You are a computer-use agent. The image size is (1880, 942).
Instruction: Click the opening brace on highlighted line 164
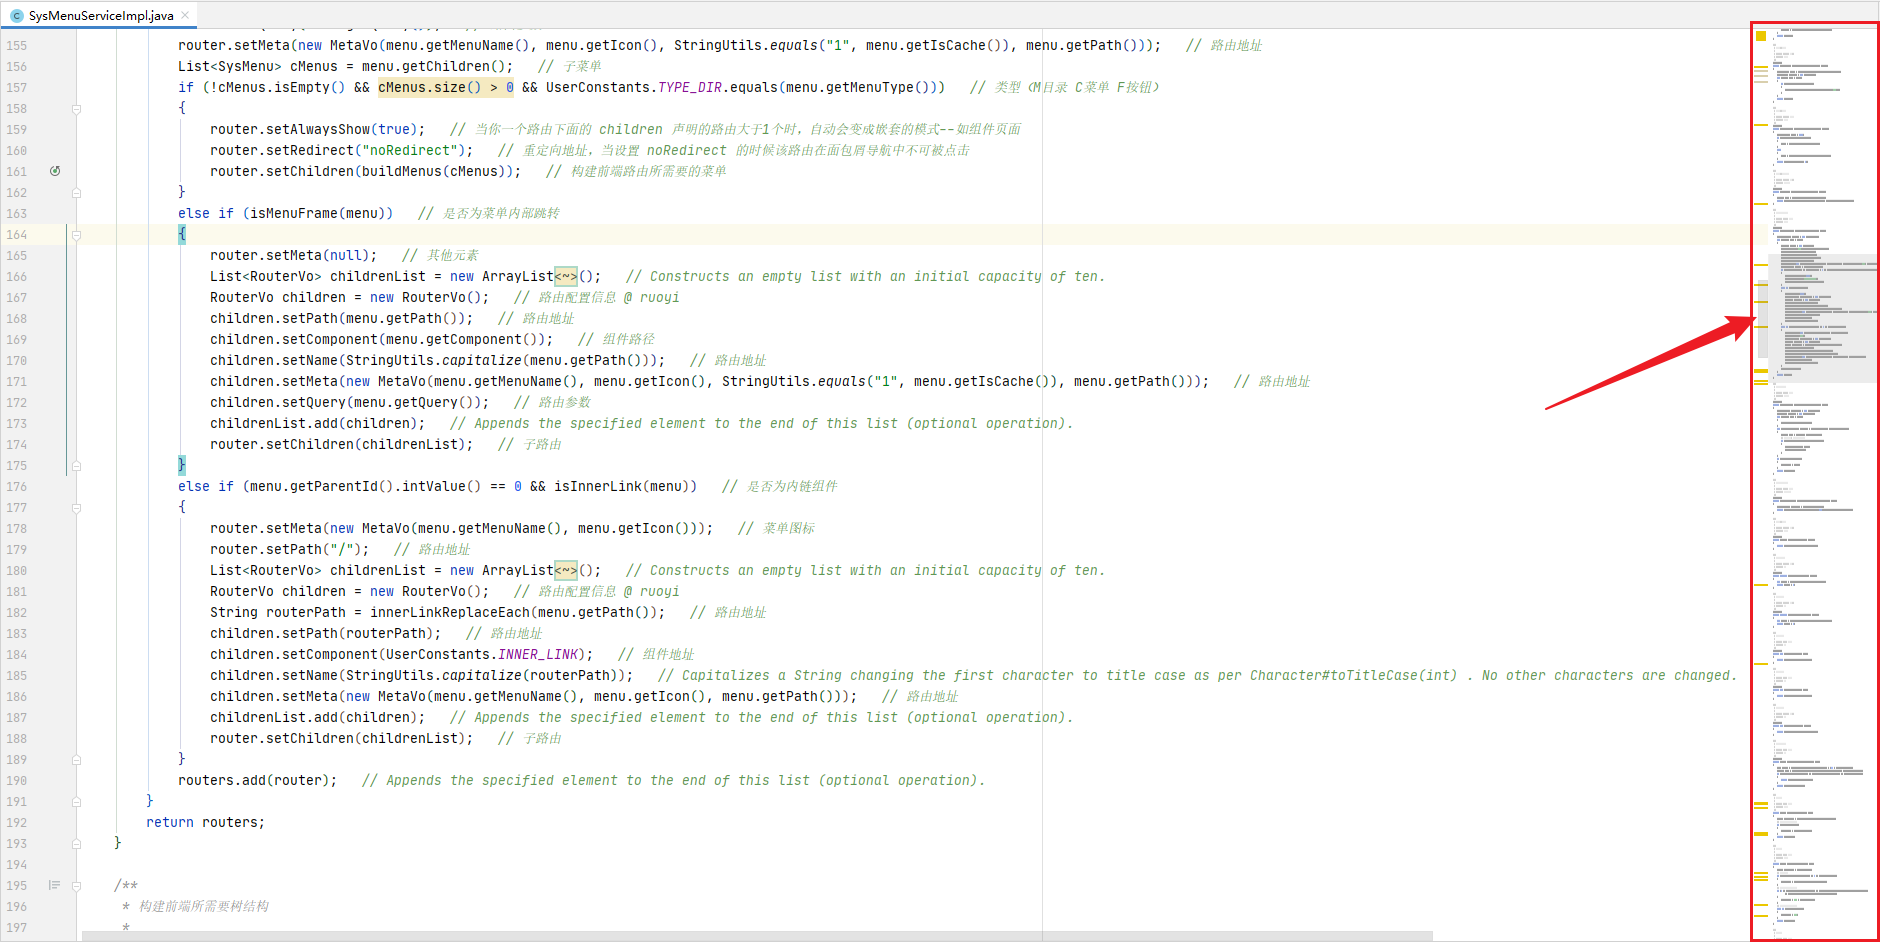182,234
